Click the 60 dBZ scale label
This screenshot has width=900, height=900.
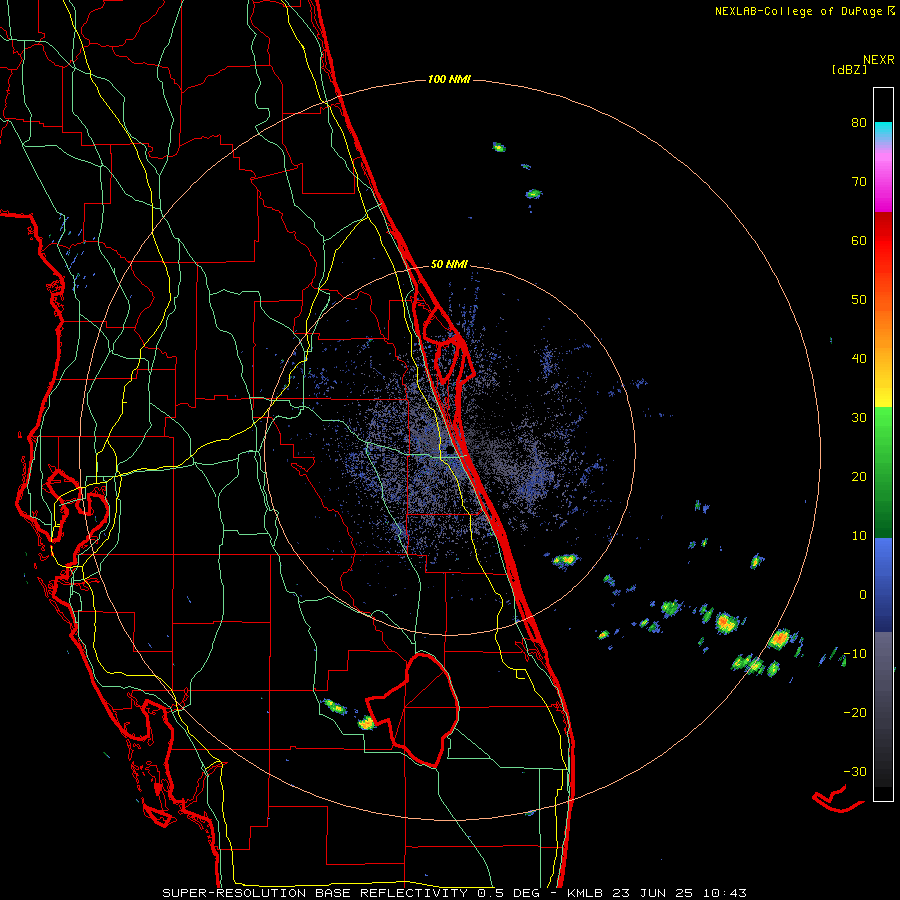859,240
